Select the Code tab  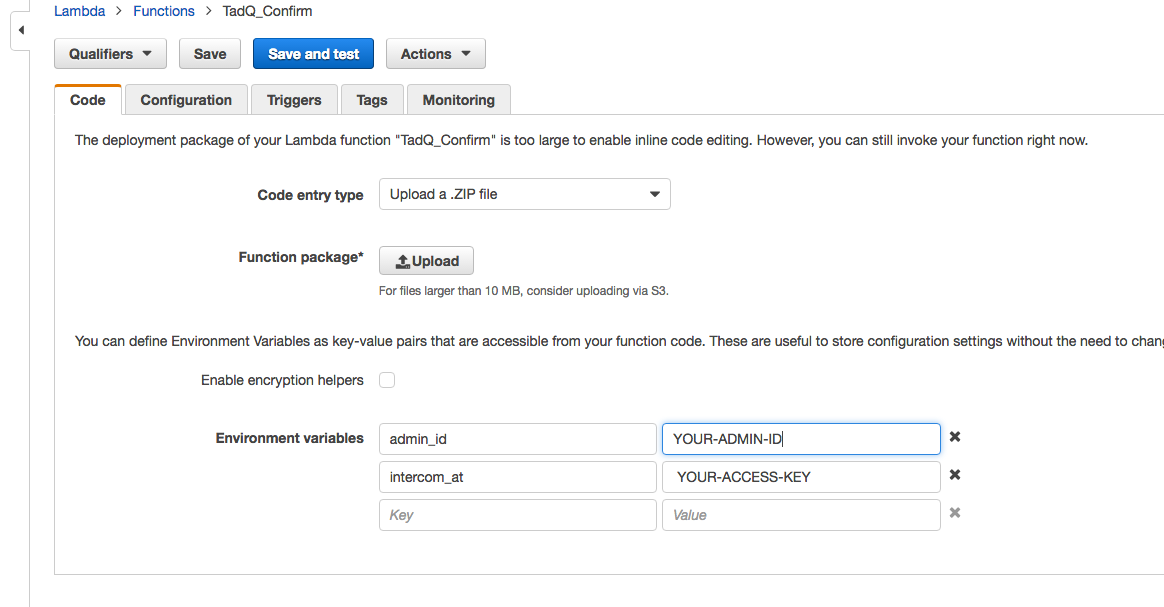[x=88, y=99]
